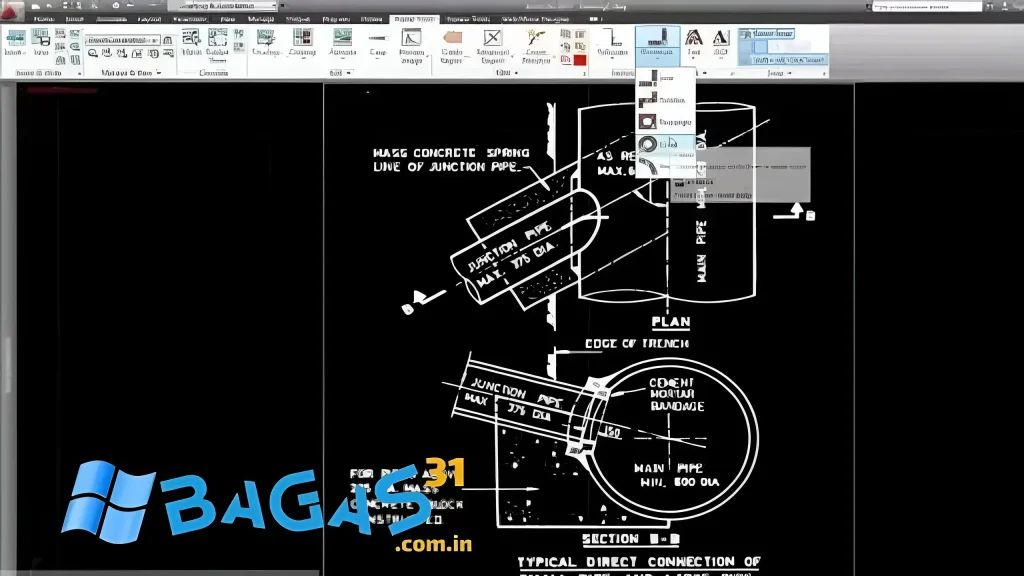This screenshot has width=1024, height=576.
Task: Choose the highlighted Circle item in the dropdown
Action: tap(664, 144)
